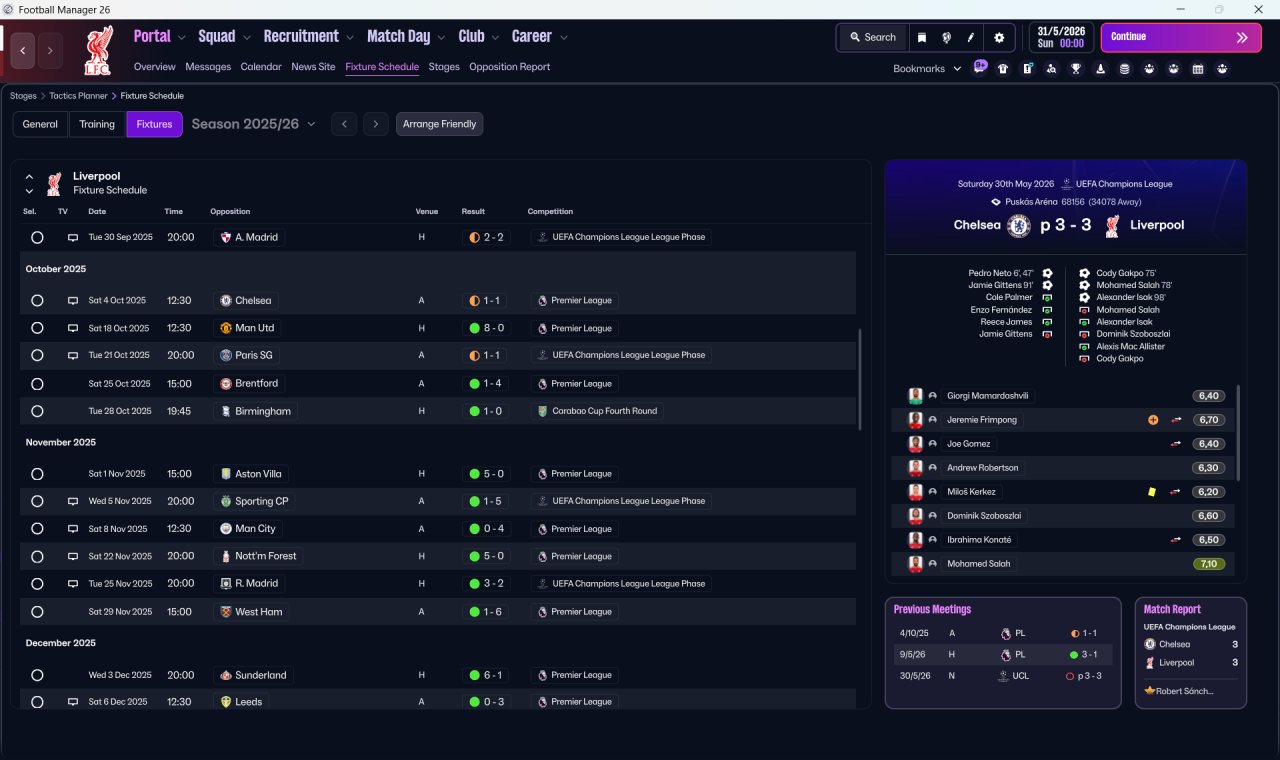Open the 9/5/26 previous meeting row
Image resolution: width=1280 pixels, height=760 pixels.
pos(1003,655)
